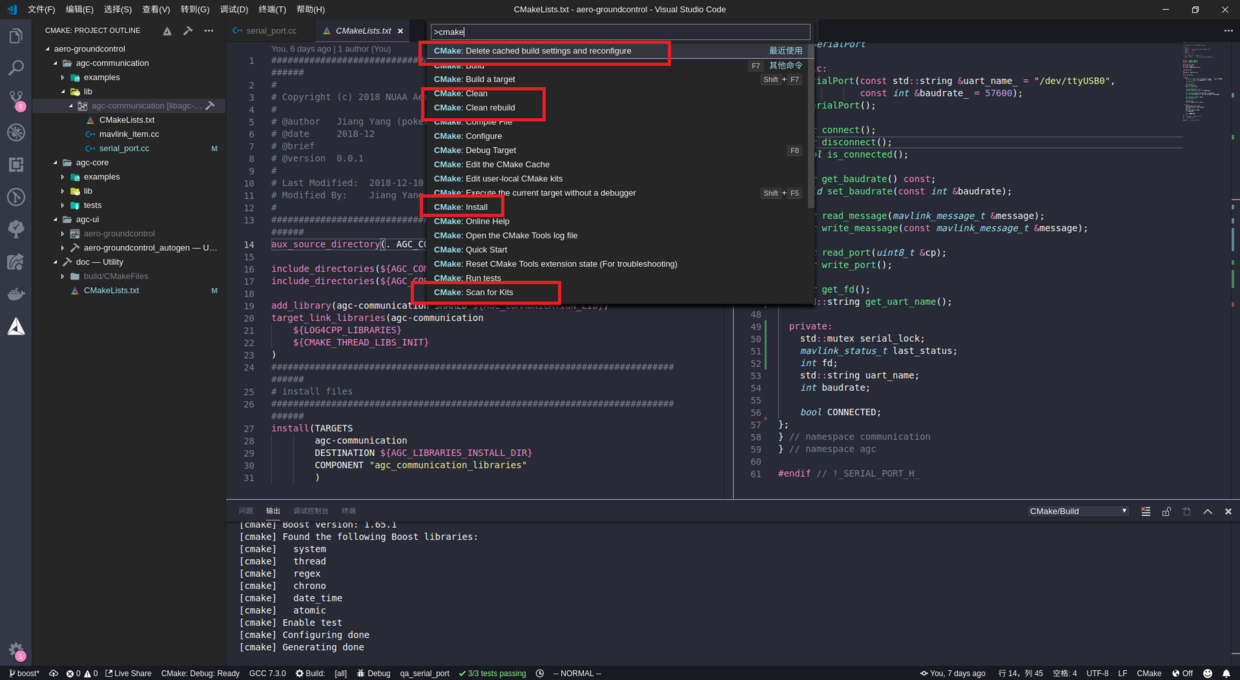
Task: Toggle output scroll lock icon
Action: pyautogui.click(x=1166, y=511)
